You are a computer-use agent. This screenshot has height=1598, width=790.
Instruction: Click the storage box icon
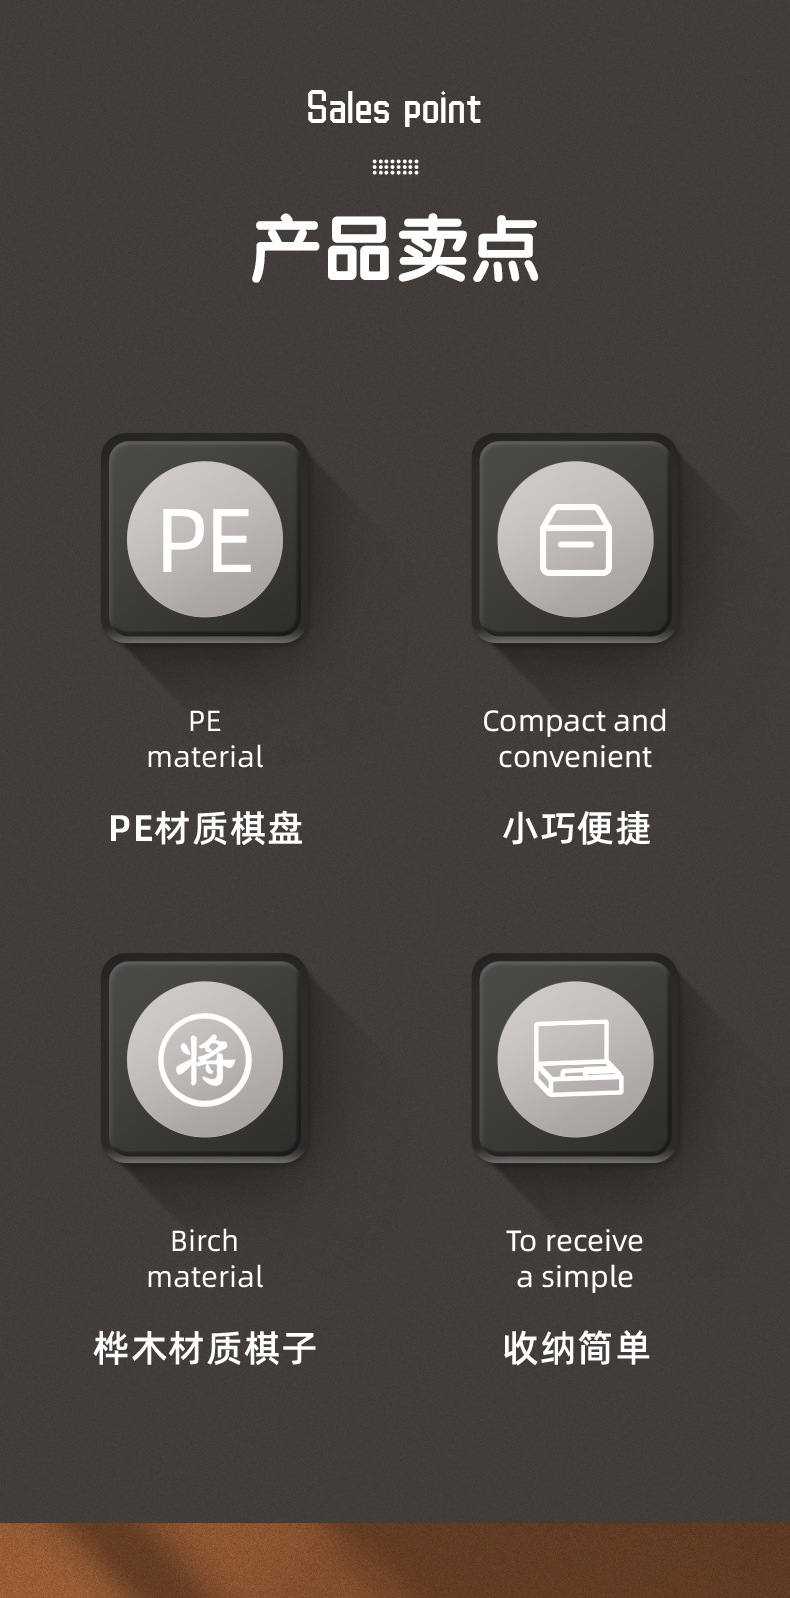click(575, 539)
